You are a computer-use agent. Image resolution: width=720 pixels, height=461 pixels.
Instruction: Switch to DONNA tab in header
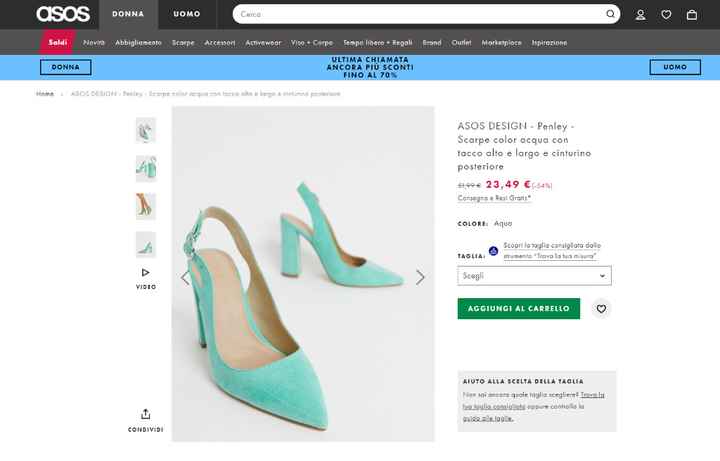click(x=128, y=14)
